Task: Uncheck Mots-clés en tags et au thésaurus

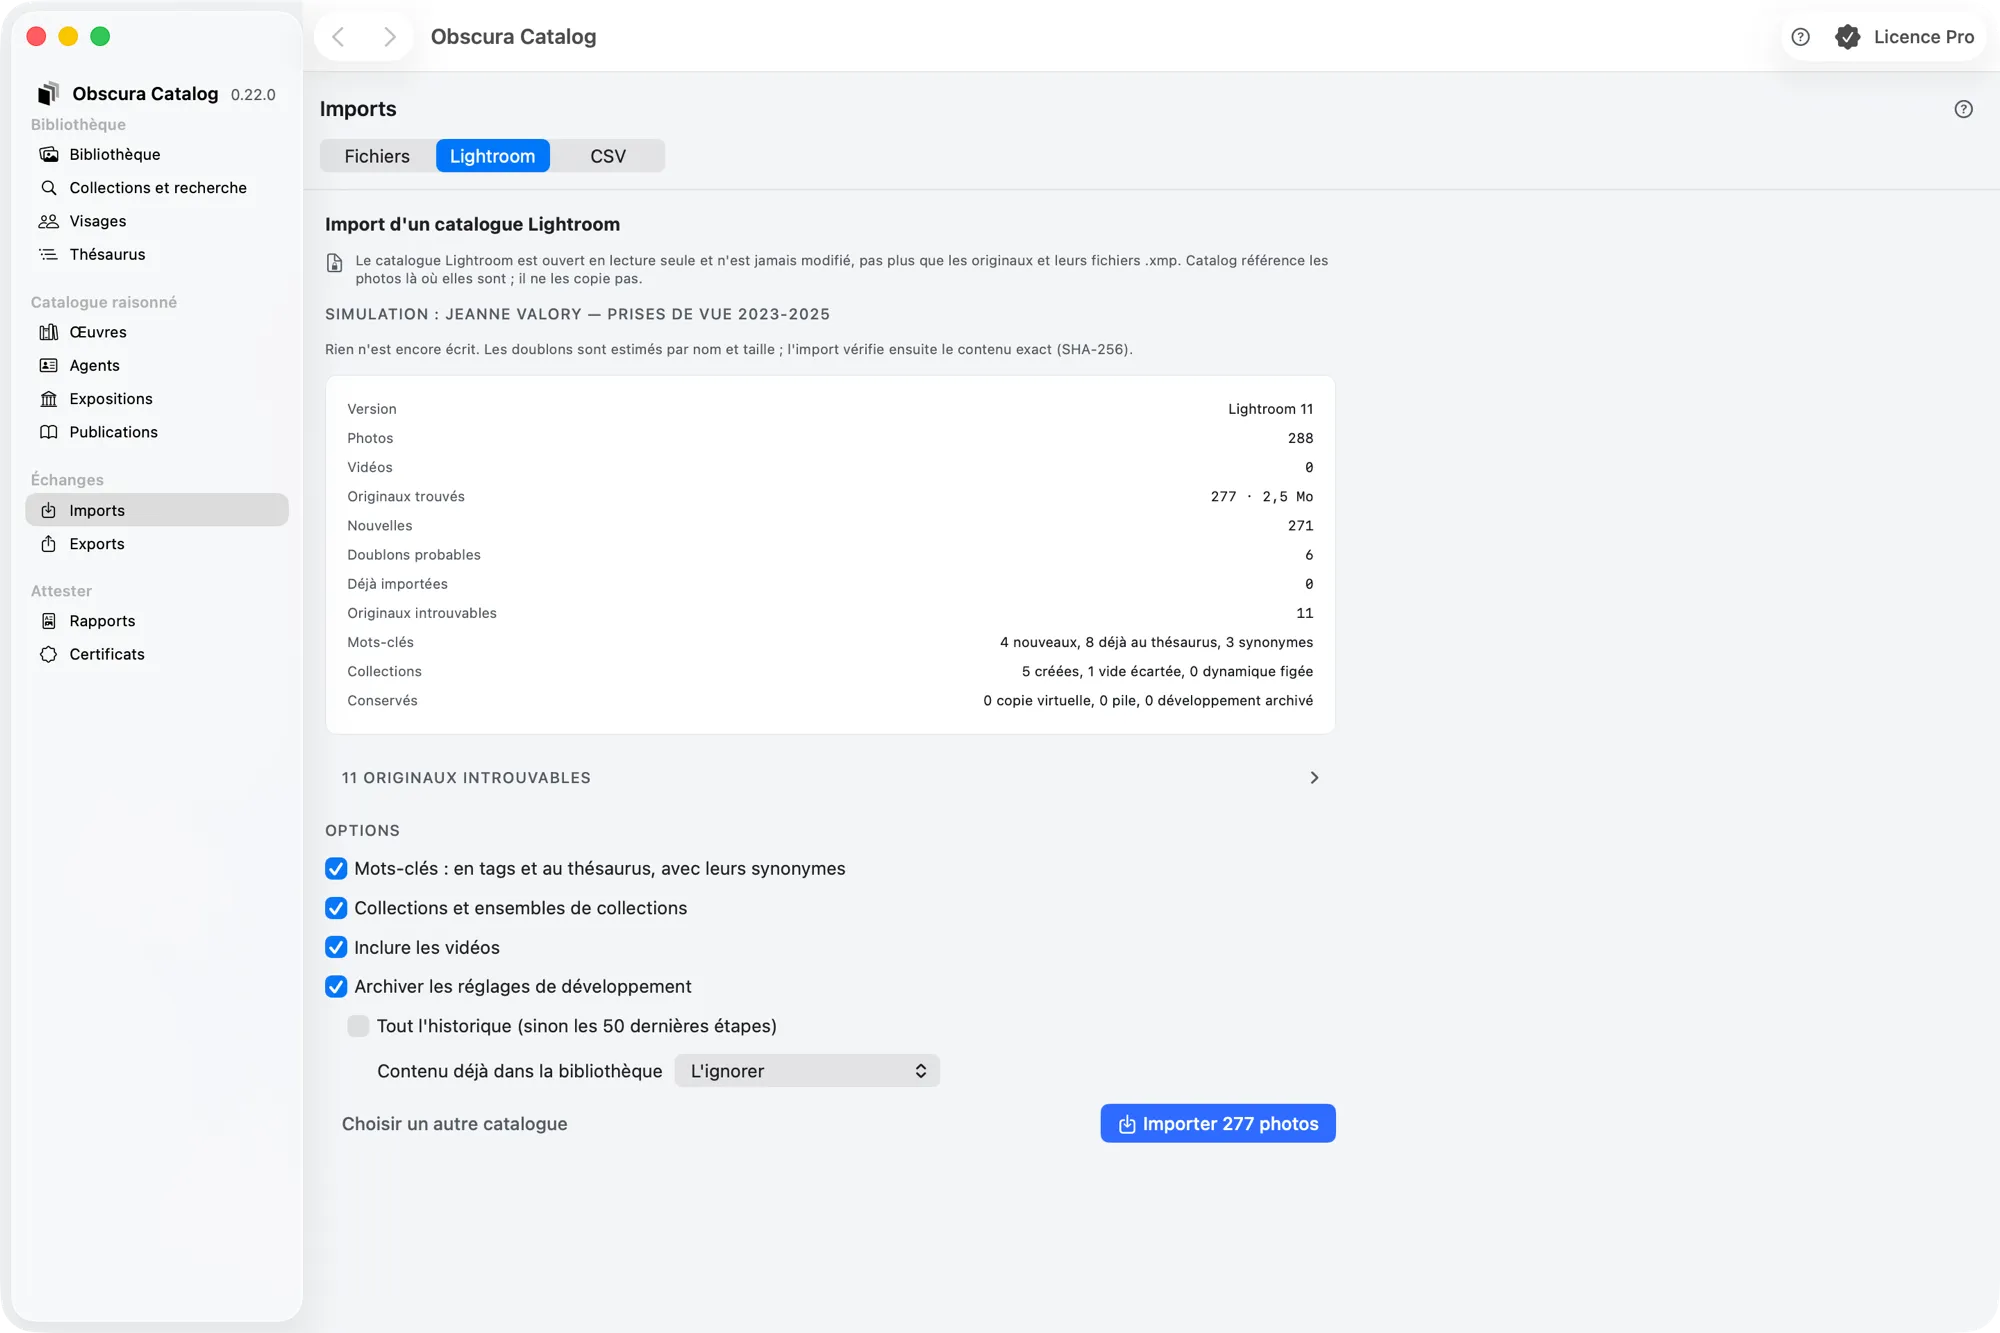Action: coord(336,868)
